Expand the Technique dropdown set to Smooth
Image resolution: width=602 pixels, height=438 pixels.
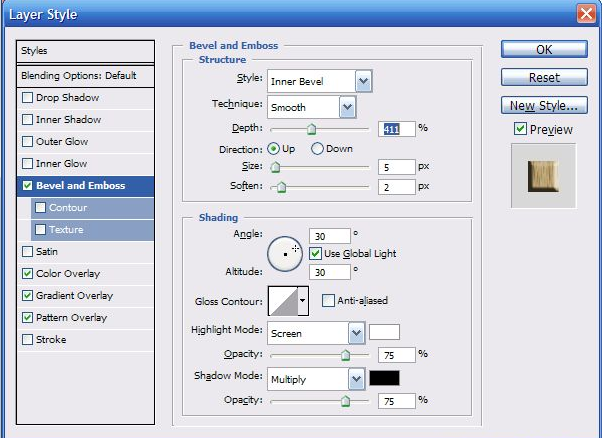click(x=347, y=107)
